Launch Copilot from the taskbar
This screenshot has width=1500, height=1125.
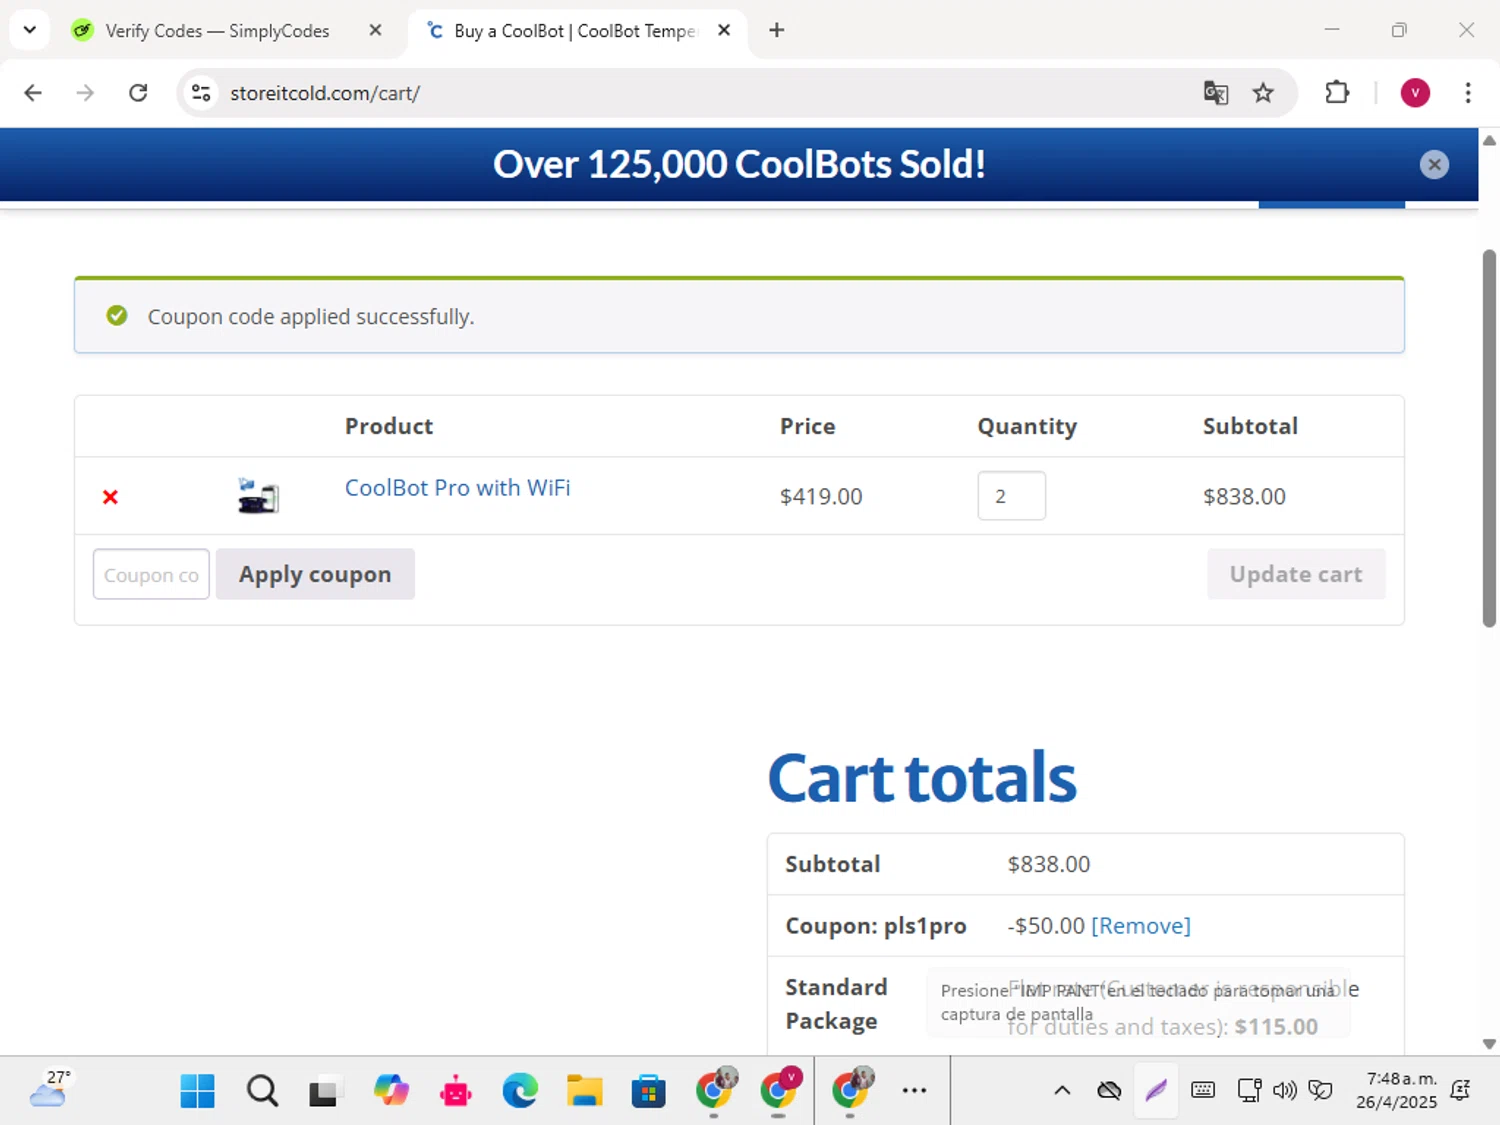(391, 1091)
